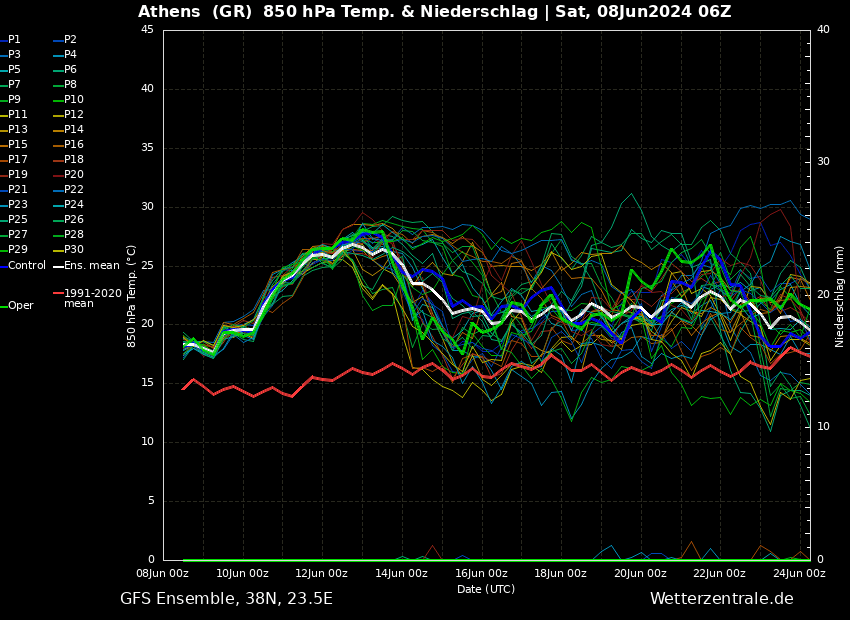Click the chart title mentioning Athens (GR)
This screenshot has width=850, height=620.
pos(434,12)
